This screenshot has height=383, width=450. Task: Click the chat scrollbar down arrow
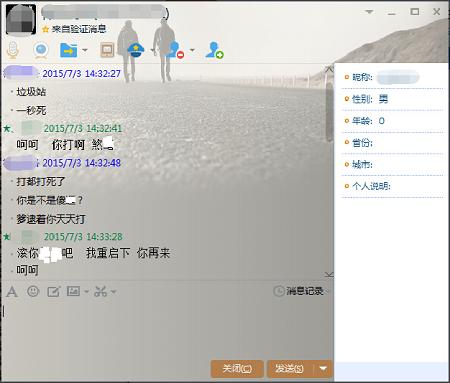(329, 275)
